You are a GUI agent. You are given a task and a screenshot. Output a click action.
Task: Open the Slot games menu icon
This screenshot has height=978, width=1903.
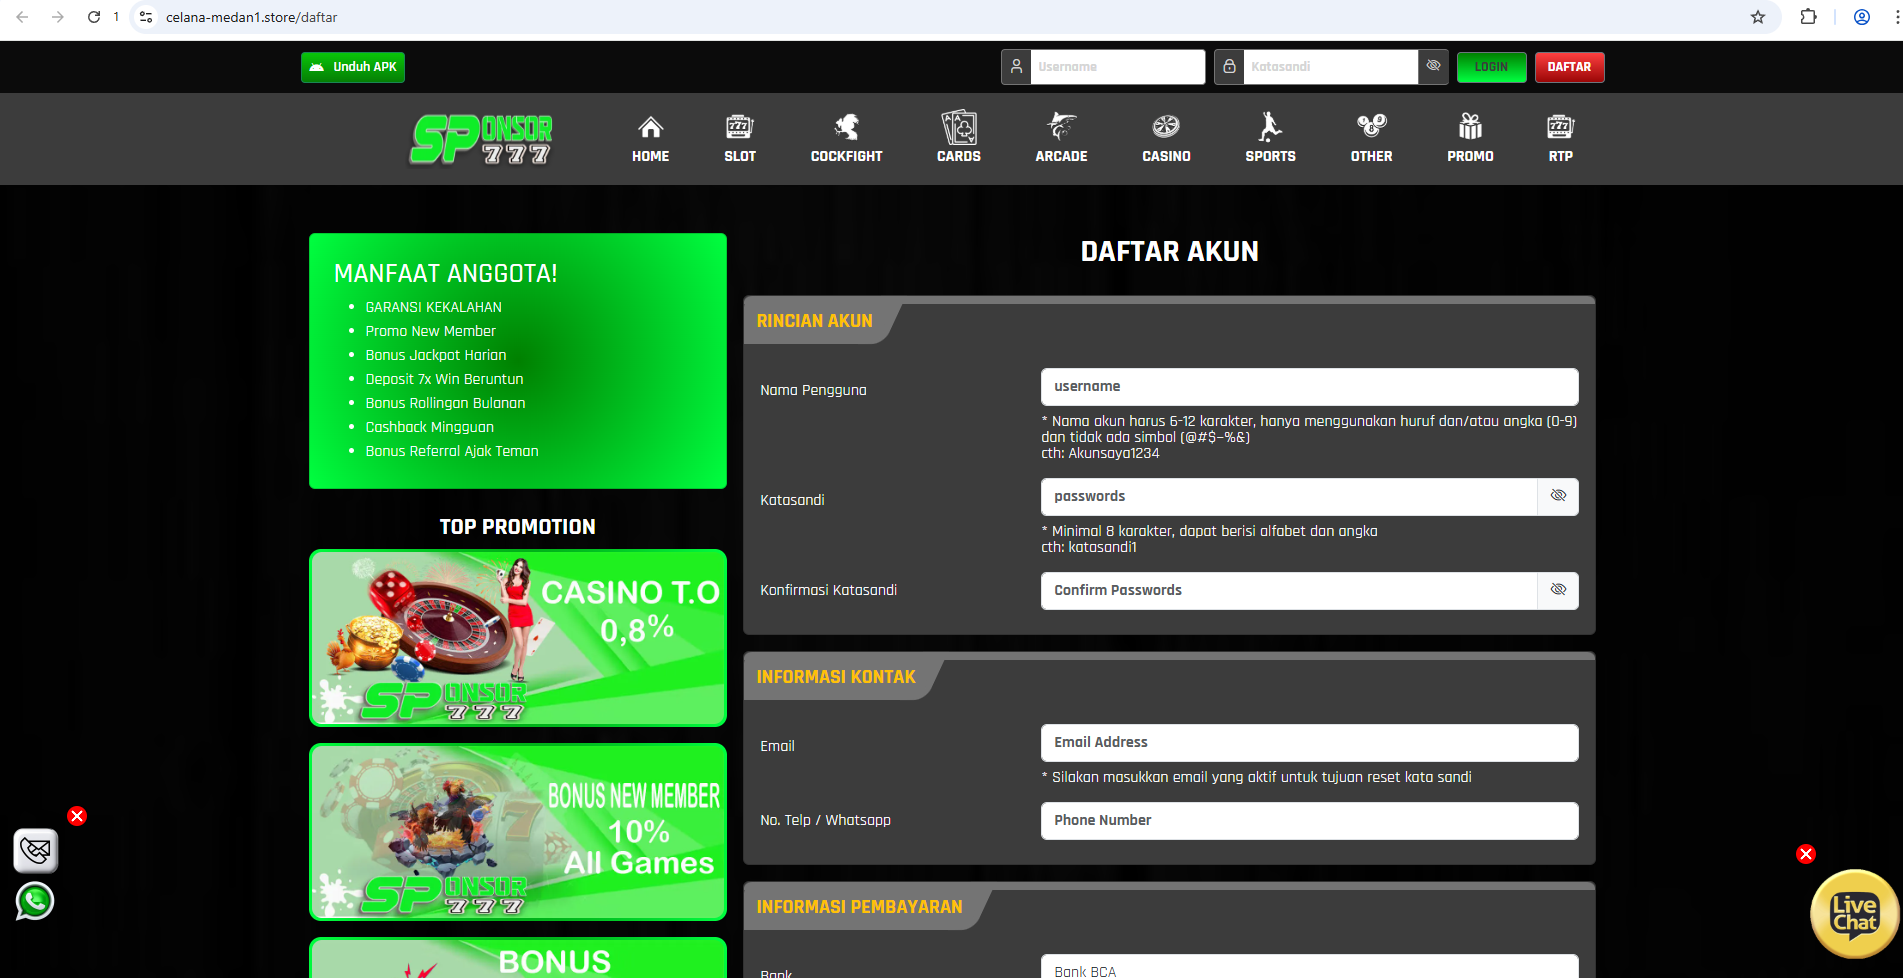click(739, 127)
